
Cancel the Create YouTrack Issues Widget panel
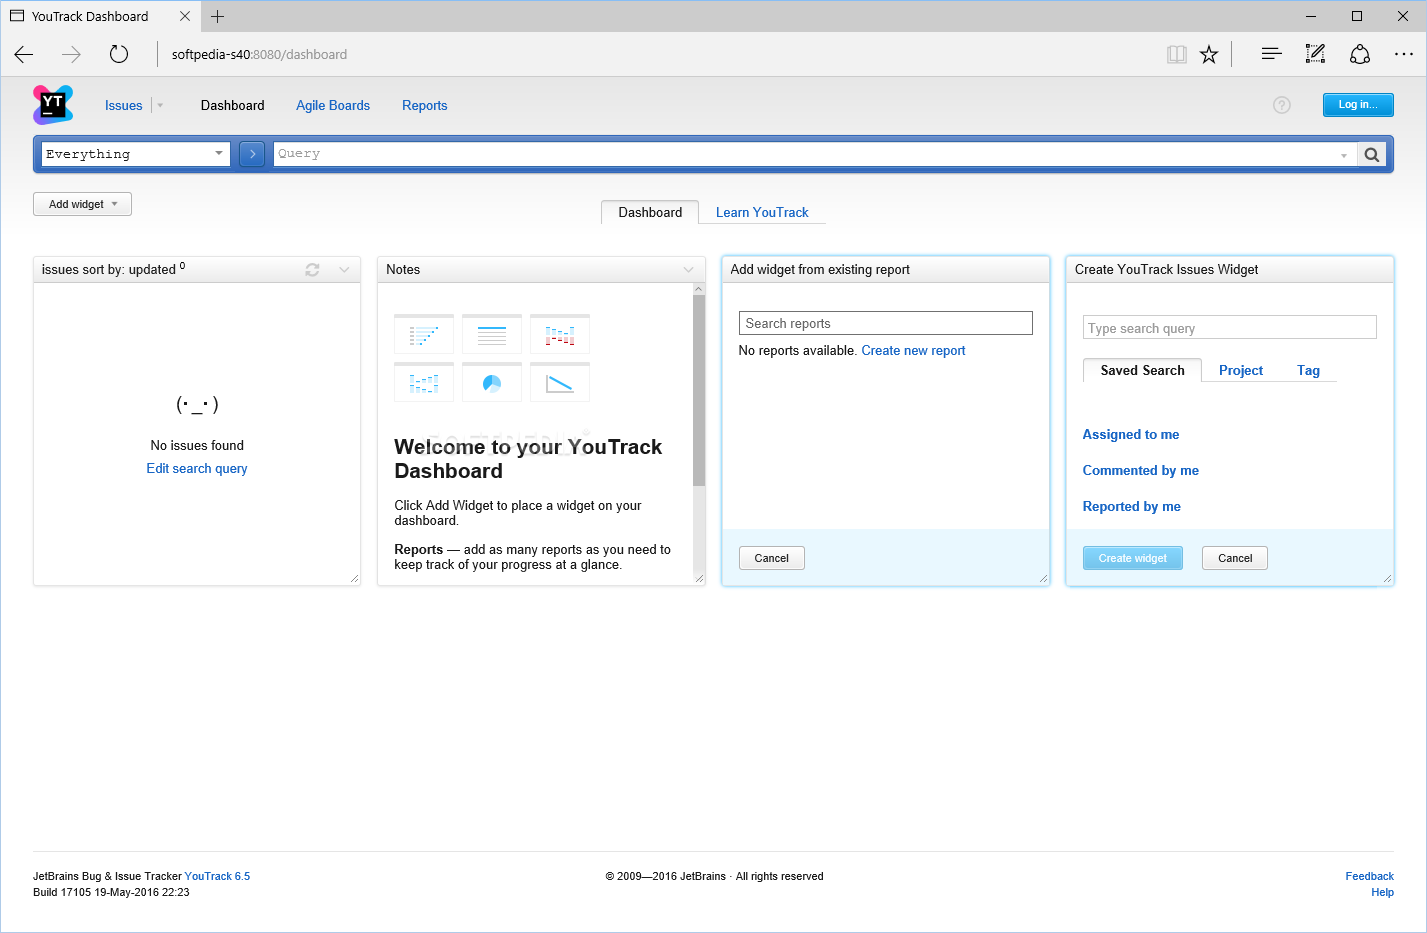[1235, 558]
